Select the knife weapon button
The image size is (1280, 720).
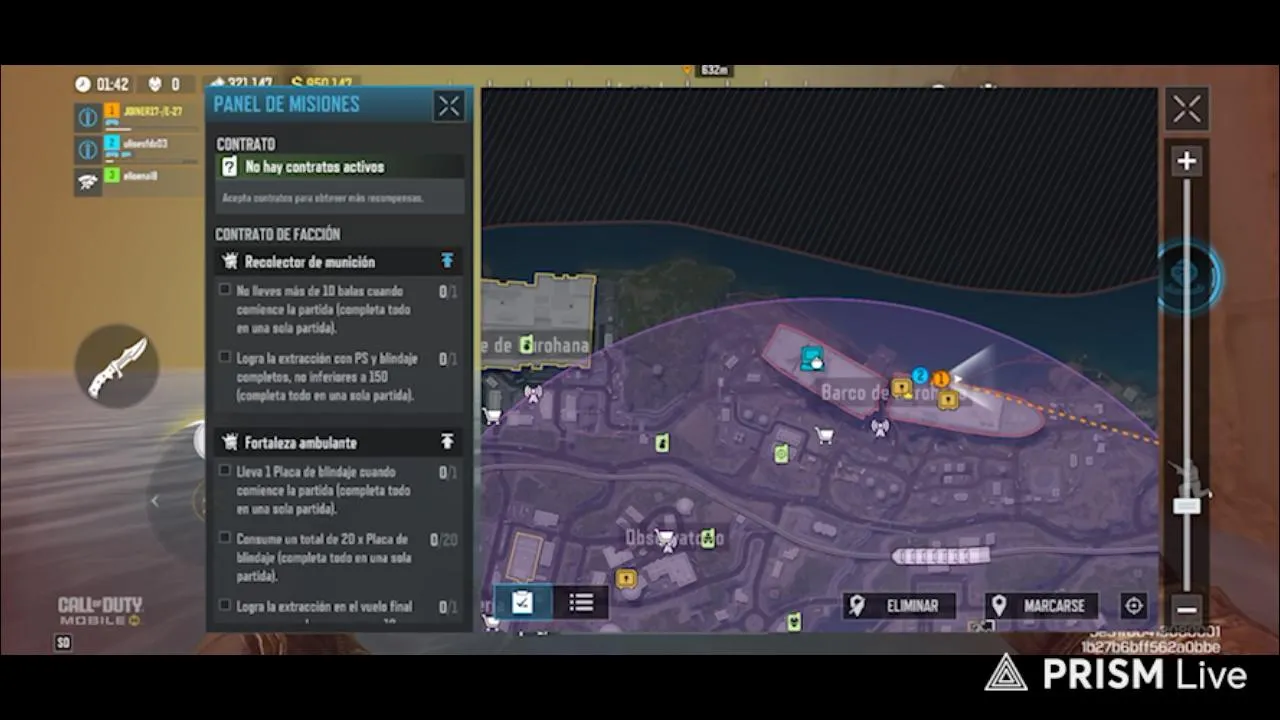[x=117, y=367]
